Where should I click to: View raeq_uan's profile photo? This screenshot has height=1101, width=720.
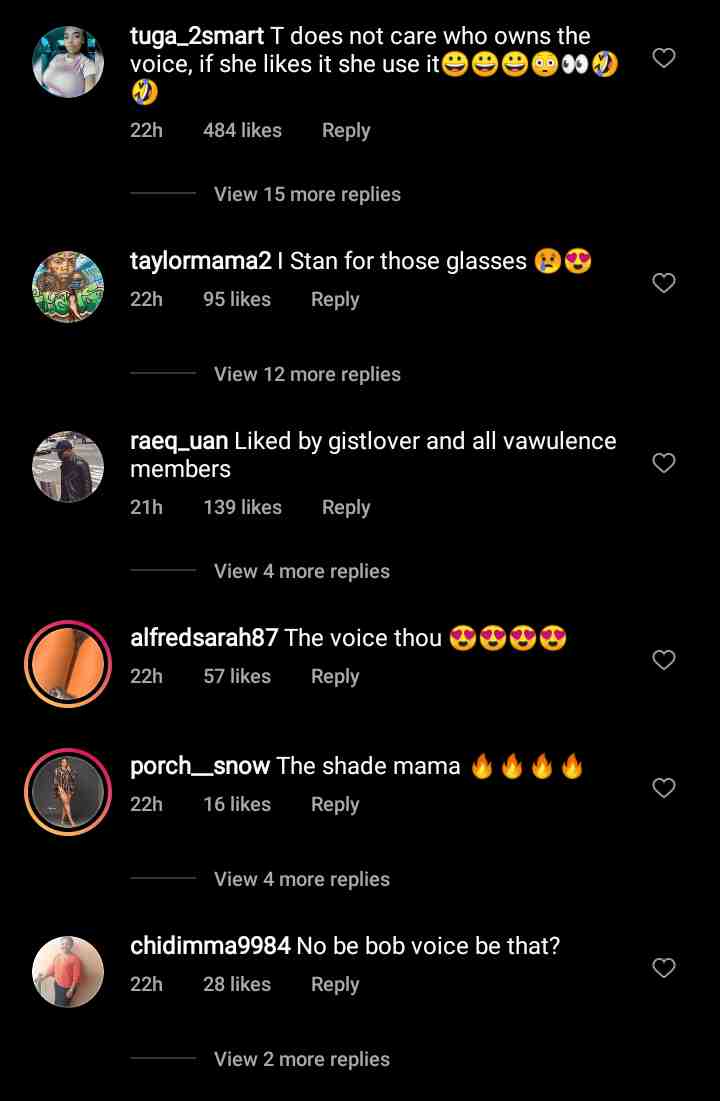coord(68,467)
